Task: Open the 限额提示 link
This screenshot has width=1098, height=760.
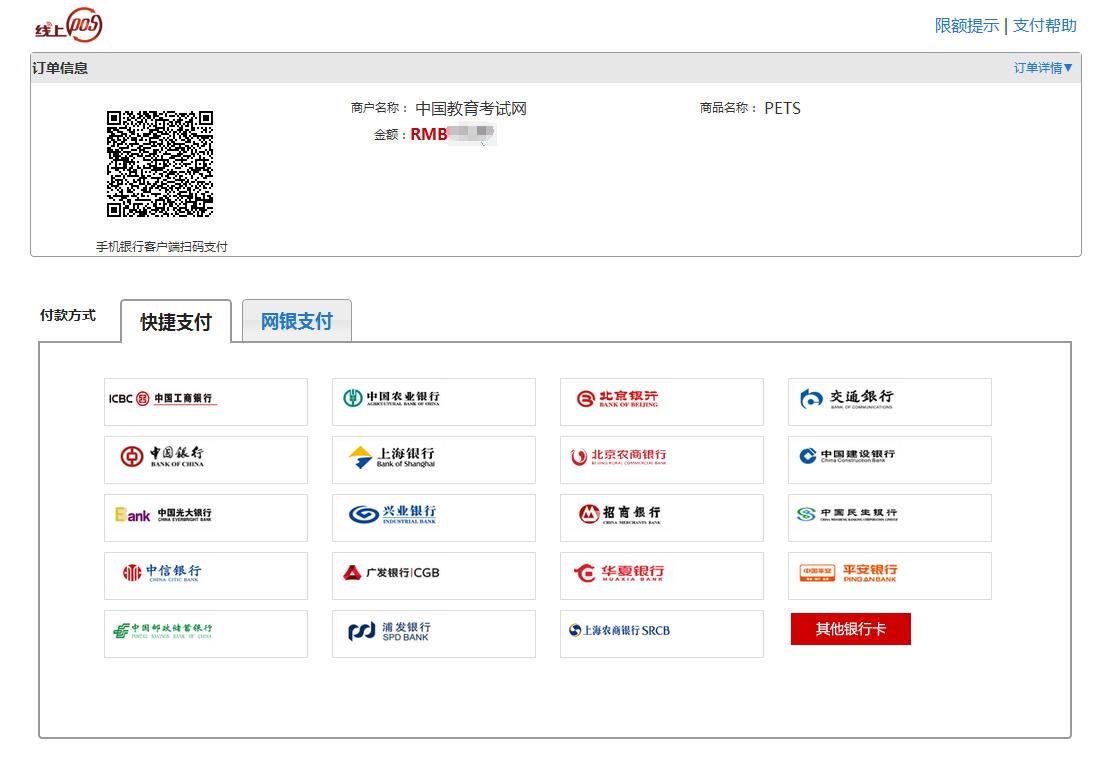Action: point(966,26)
